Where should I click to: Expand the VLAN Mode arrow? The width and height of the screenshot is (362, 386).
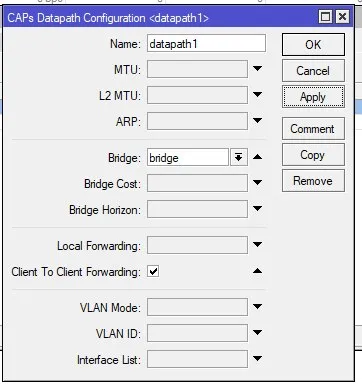click(x=257, y=307)
